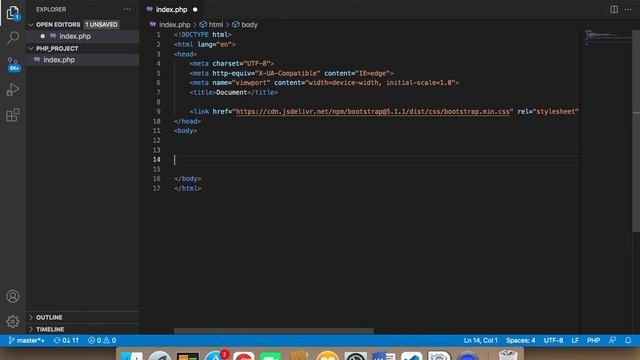This screenshot has height=360, width=640.
Task: Switch to the index.php editor tab
Action: [171, 9]
